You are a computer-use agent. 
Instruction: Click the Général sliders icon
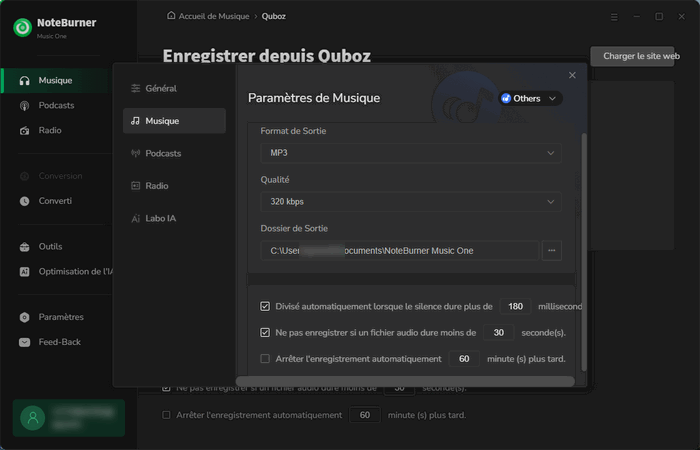tap(136, 88)
